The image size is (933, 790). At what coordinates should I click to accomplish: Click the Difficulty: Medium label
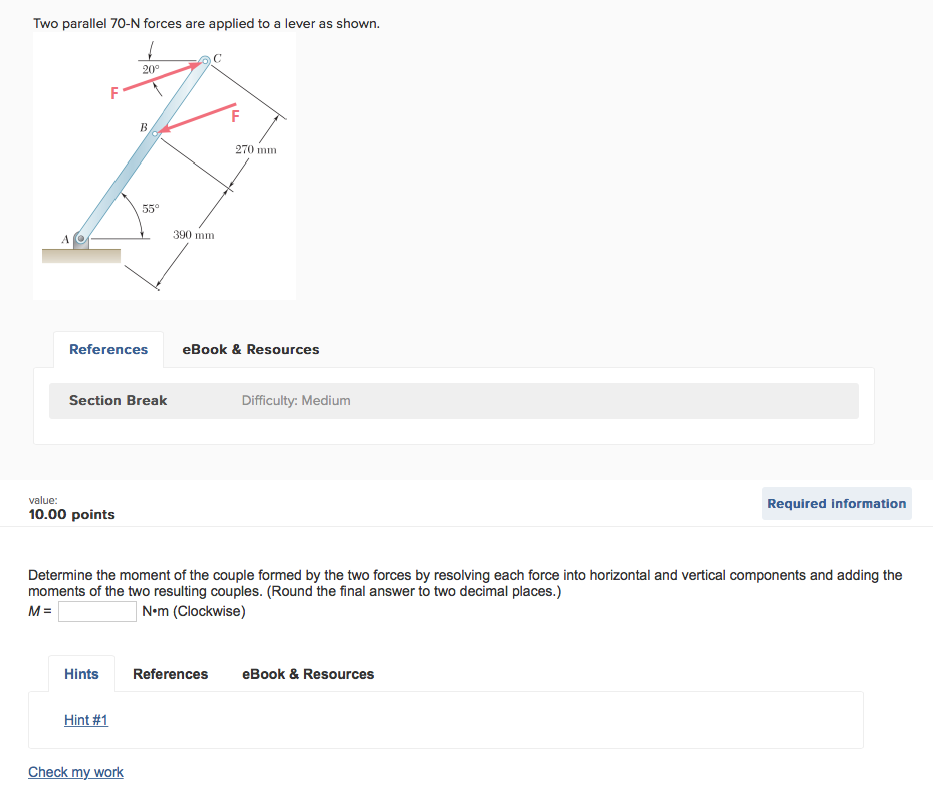tap(296, 401)
